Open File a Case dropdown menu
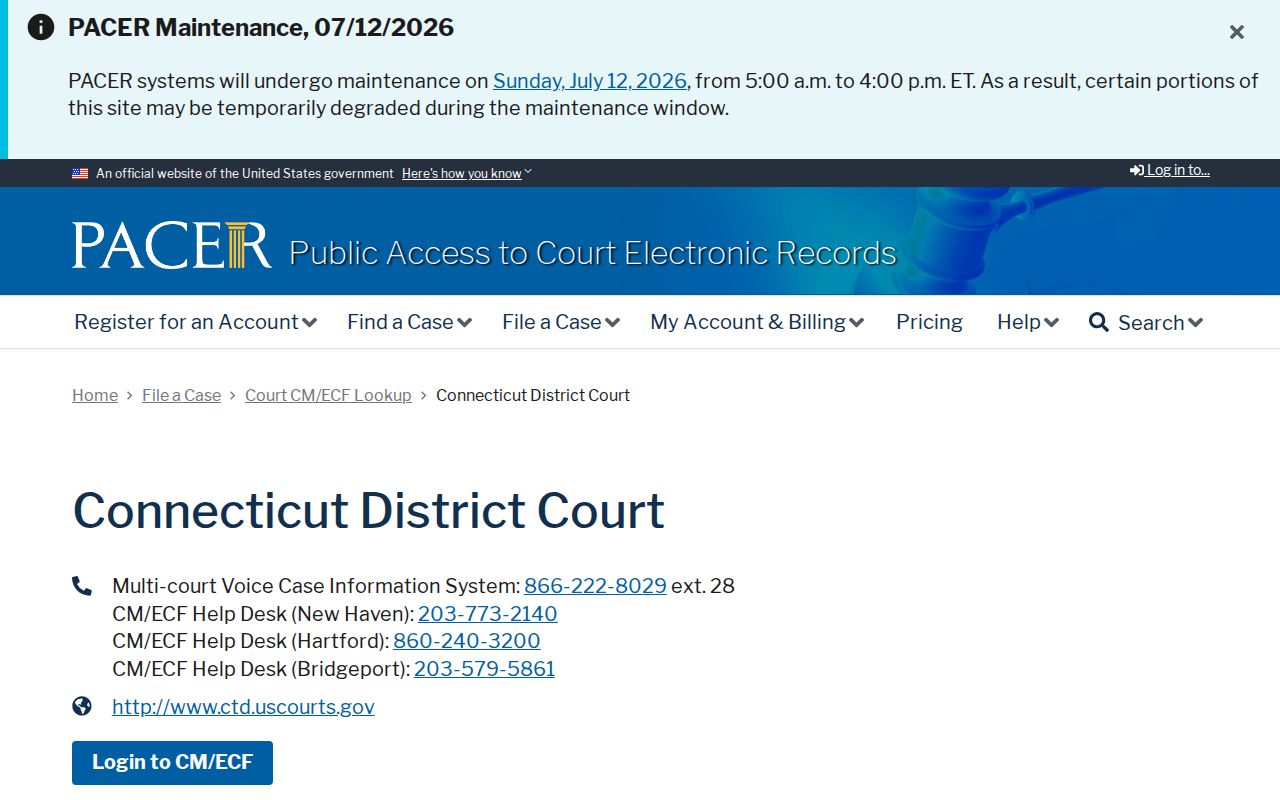 click(561, 322)
